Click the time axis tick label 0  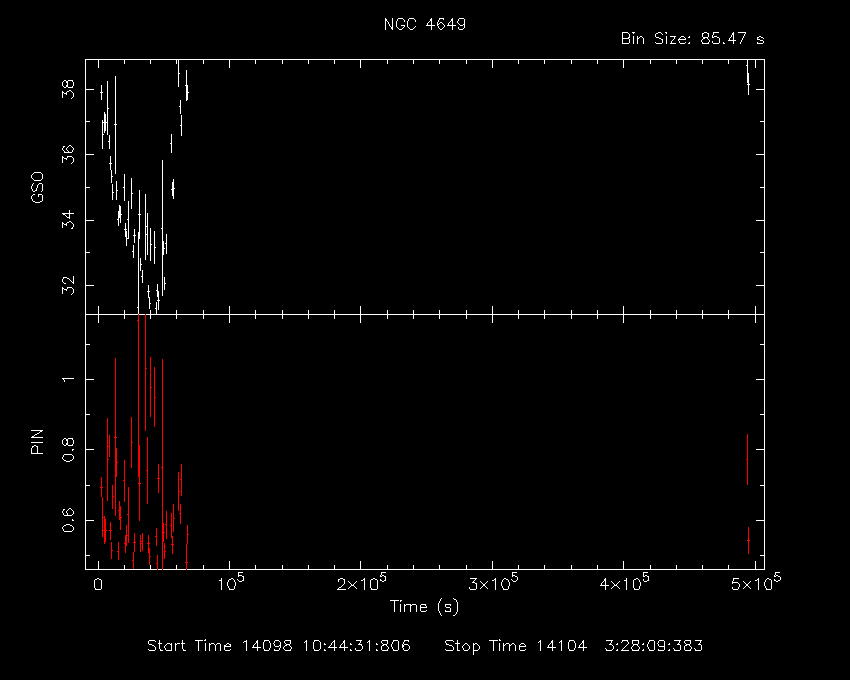pos(98,585)
